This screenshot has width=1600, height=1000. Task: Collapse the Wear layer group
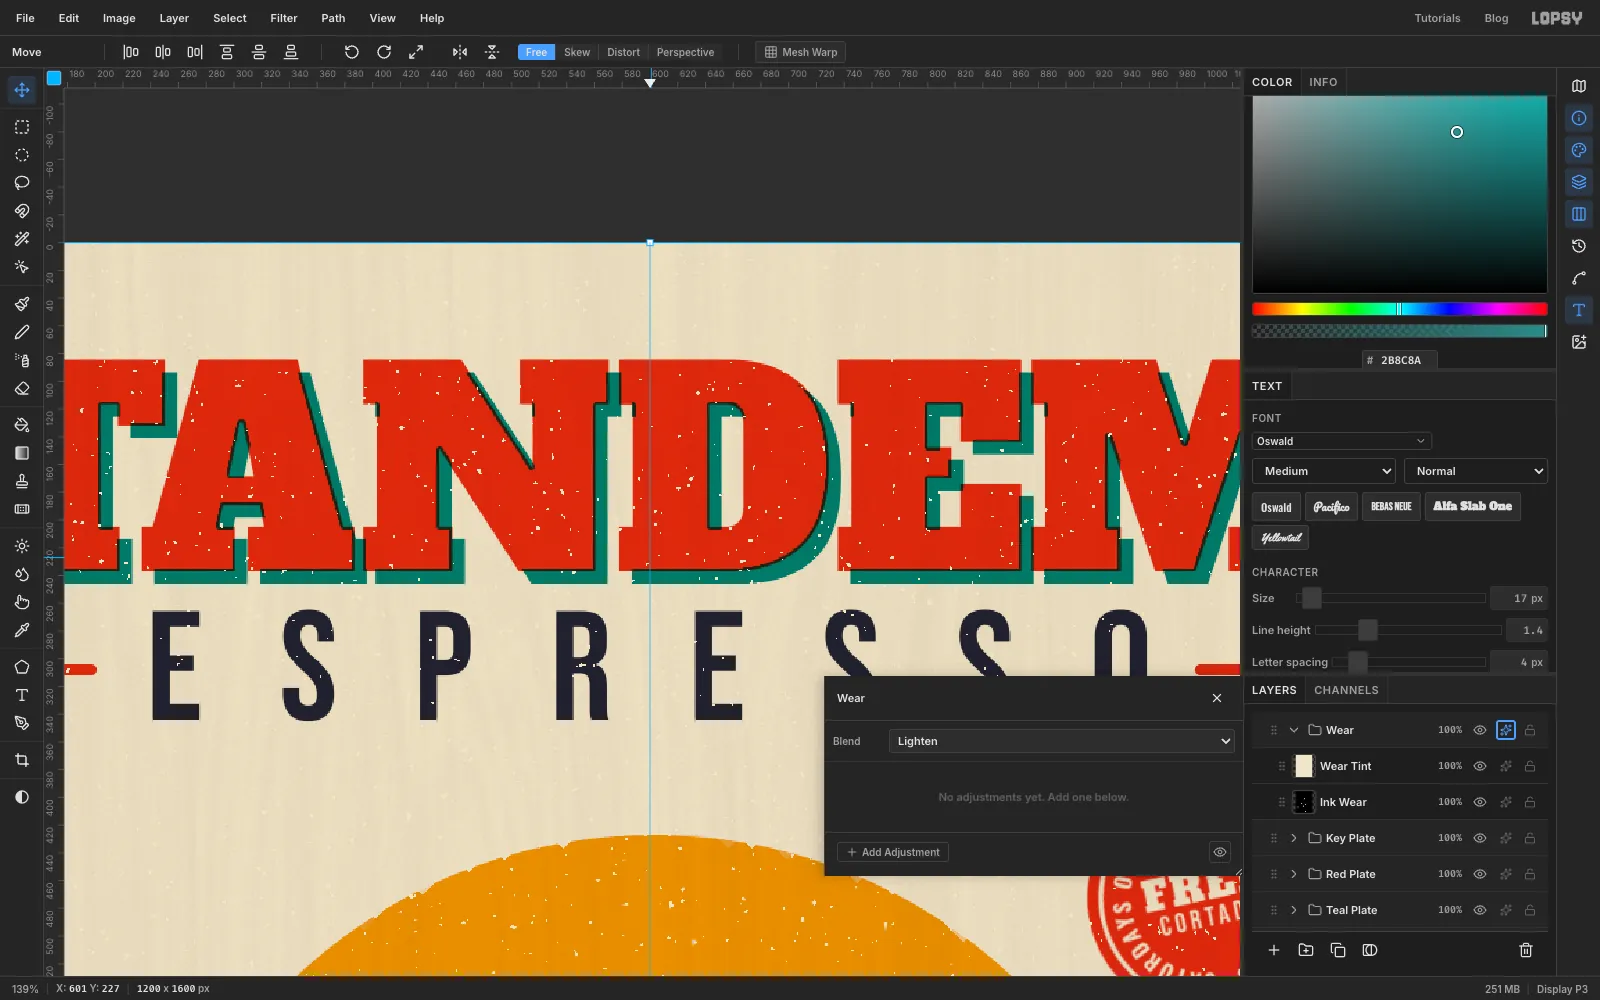1294,730
